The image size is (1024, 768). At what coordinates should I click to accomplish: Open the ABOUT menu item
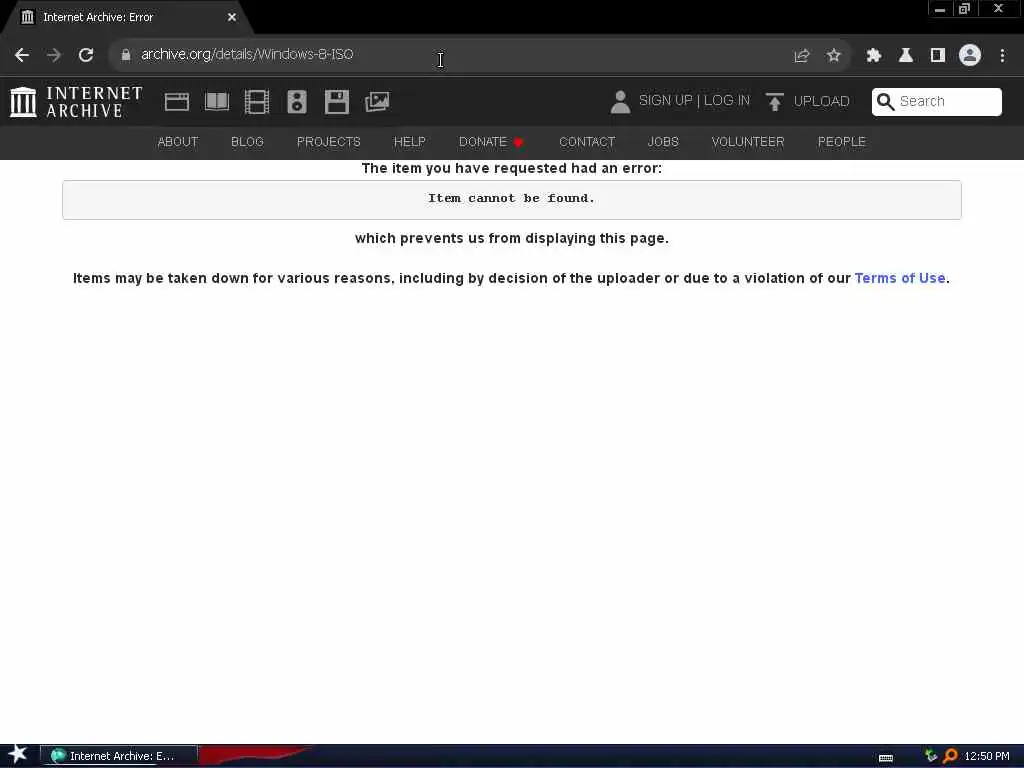[178, 142]
